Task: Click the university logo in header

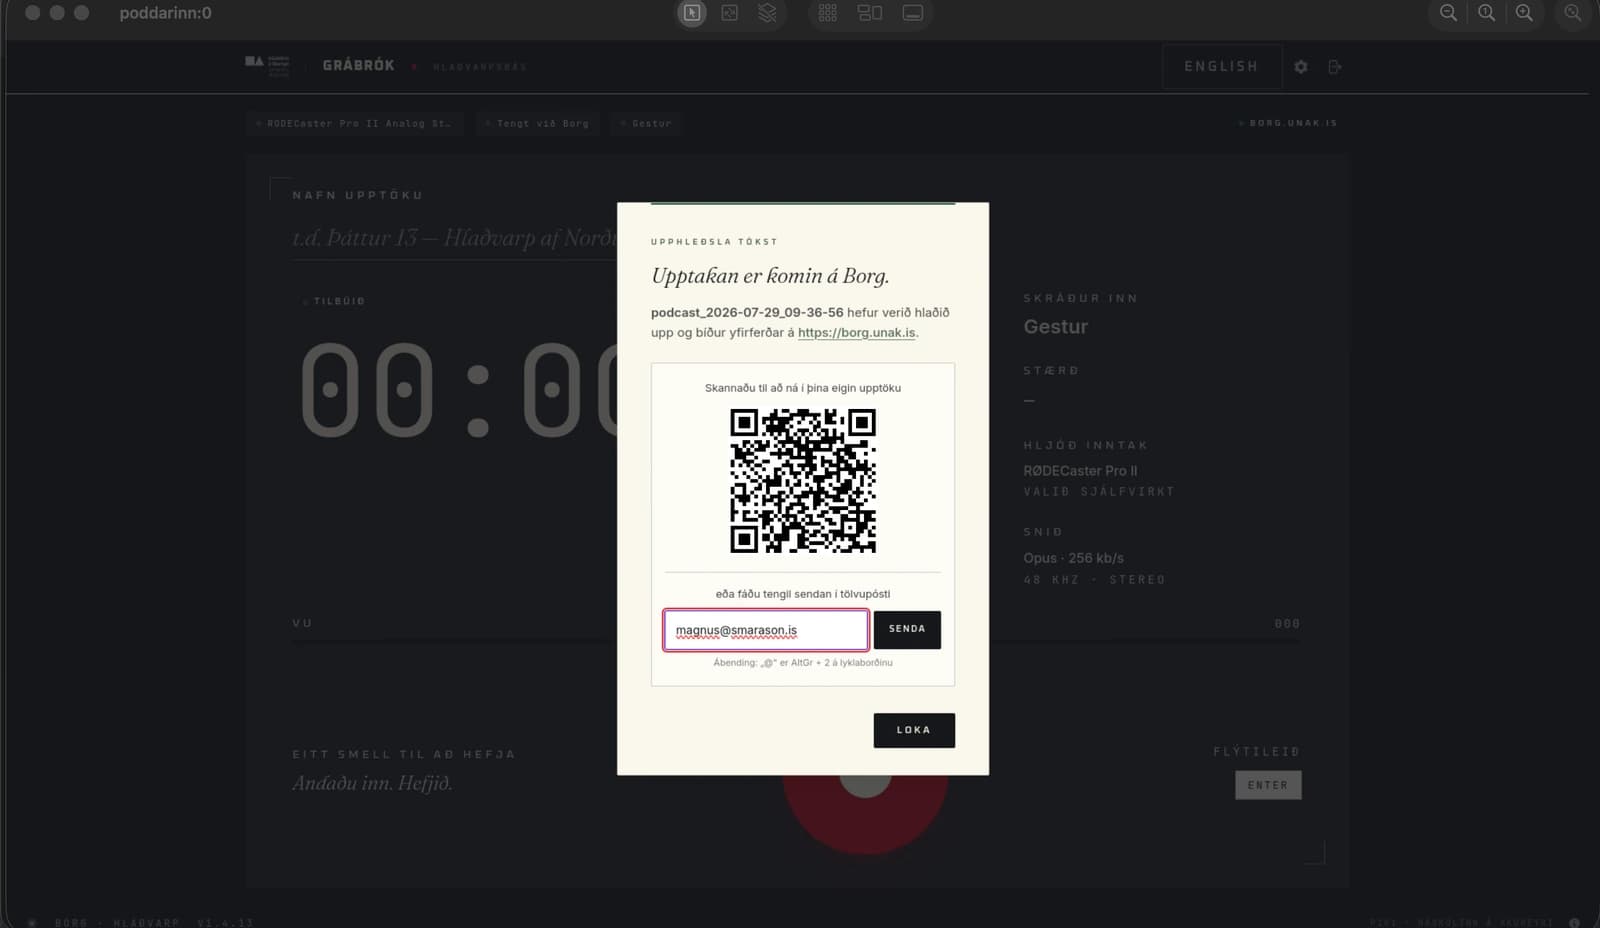Action: (x=267, y=65)
